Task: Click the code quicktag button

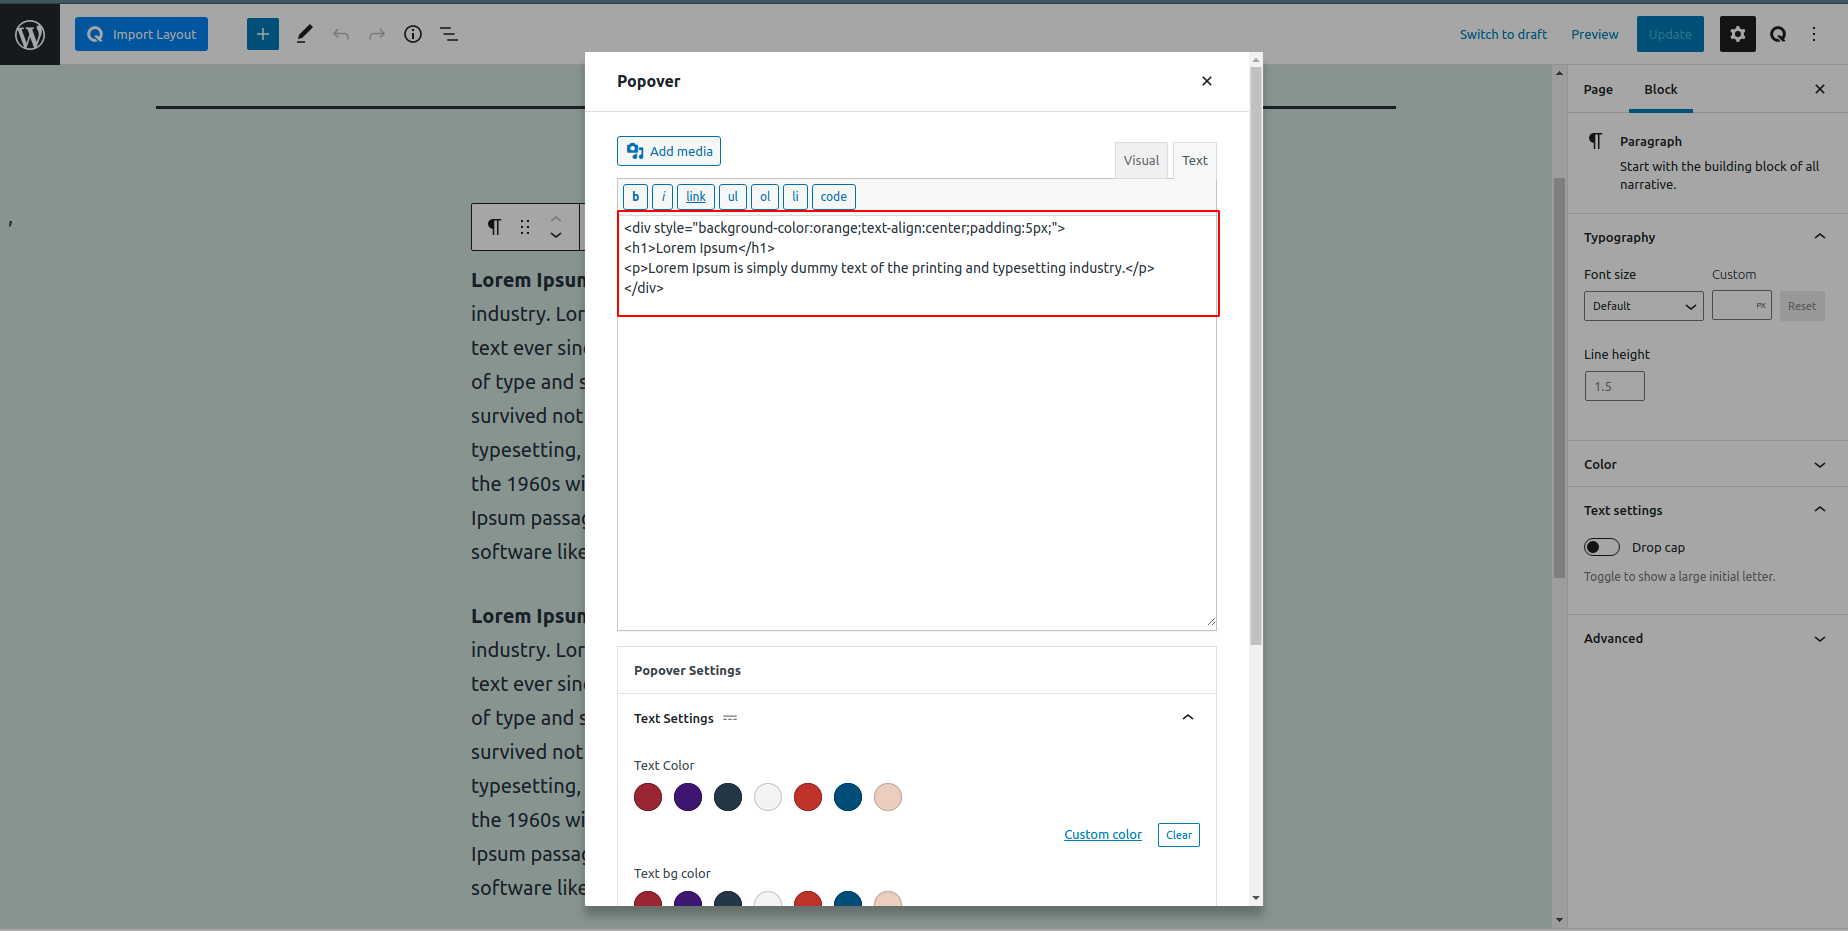Action: 834,197
